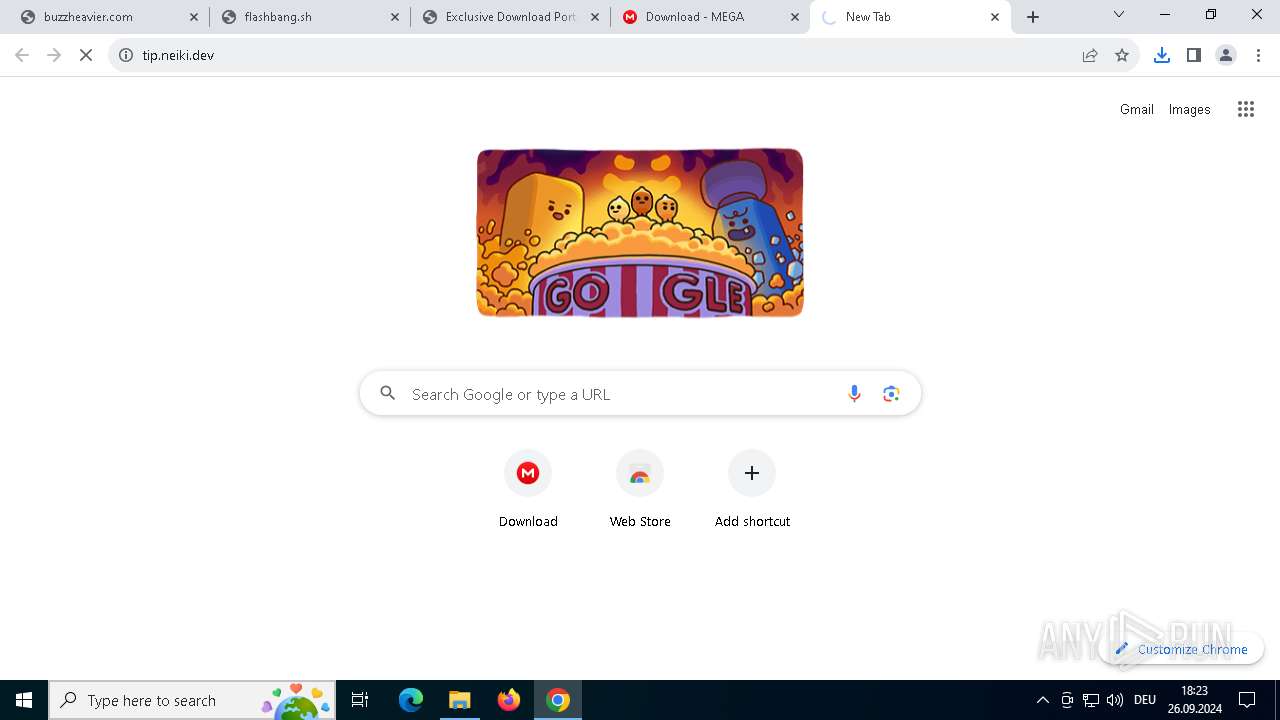Switch to the flashbang.sh tab
Screen dimensions: 1280x720
click(309, 17)
